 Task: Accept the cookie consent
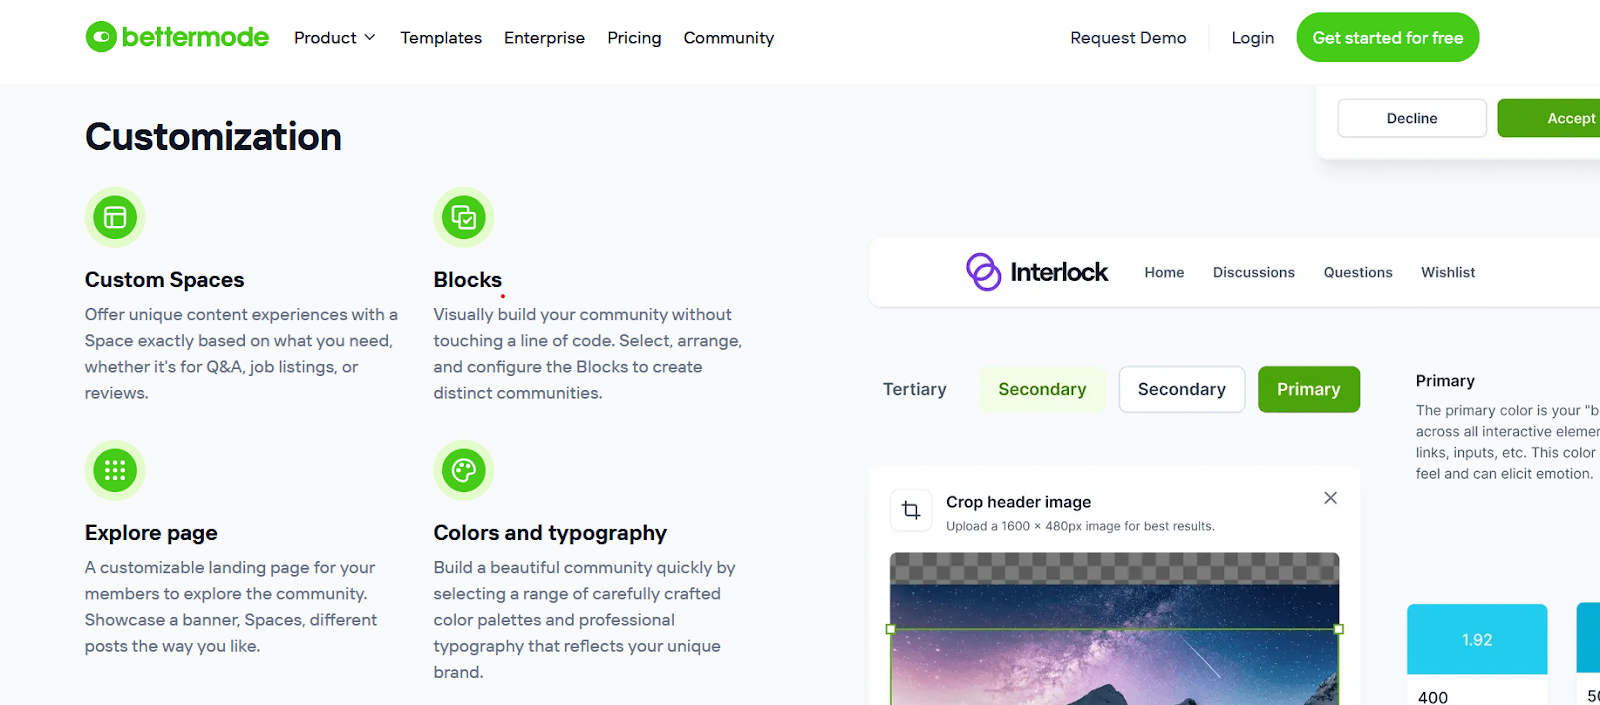(1549, 118)
